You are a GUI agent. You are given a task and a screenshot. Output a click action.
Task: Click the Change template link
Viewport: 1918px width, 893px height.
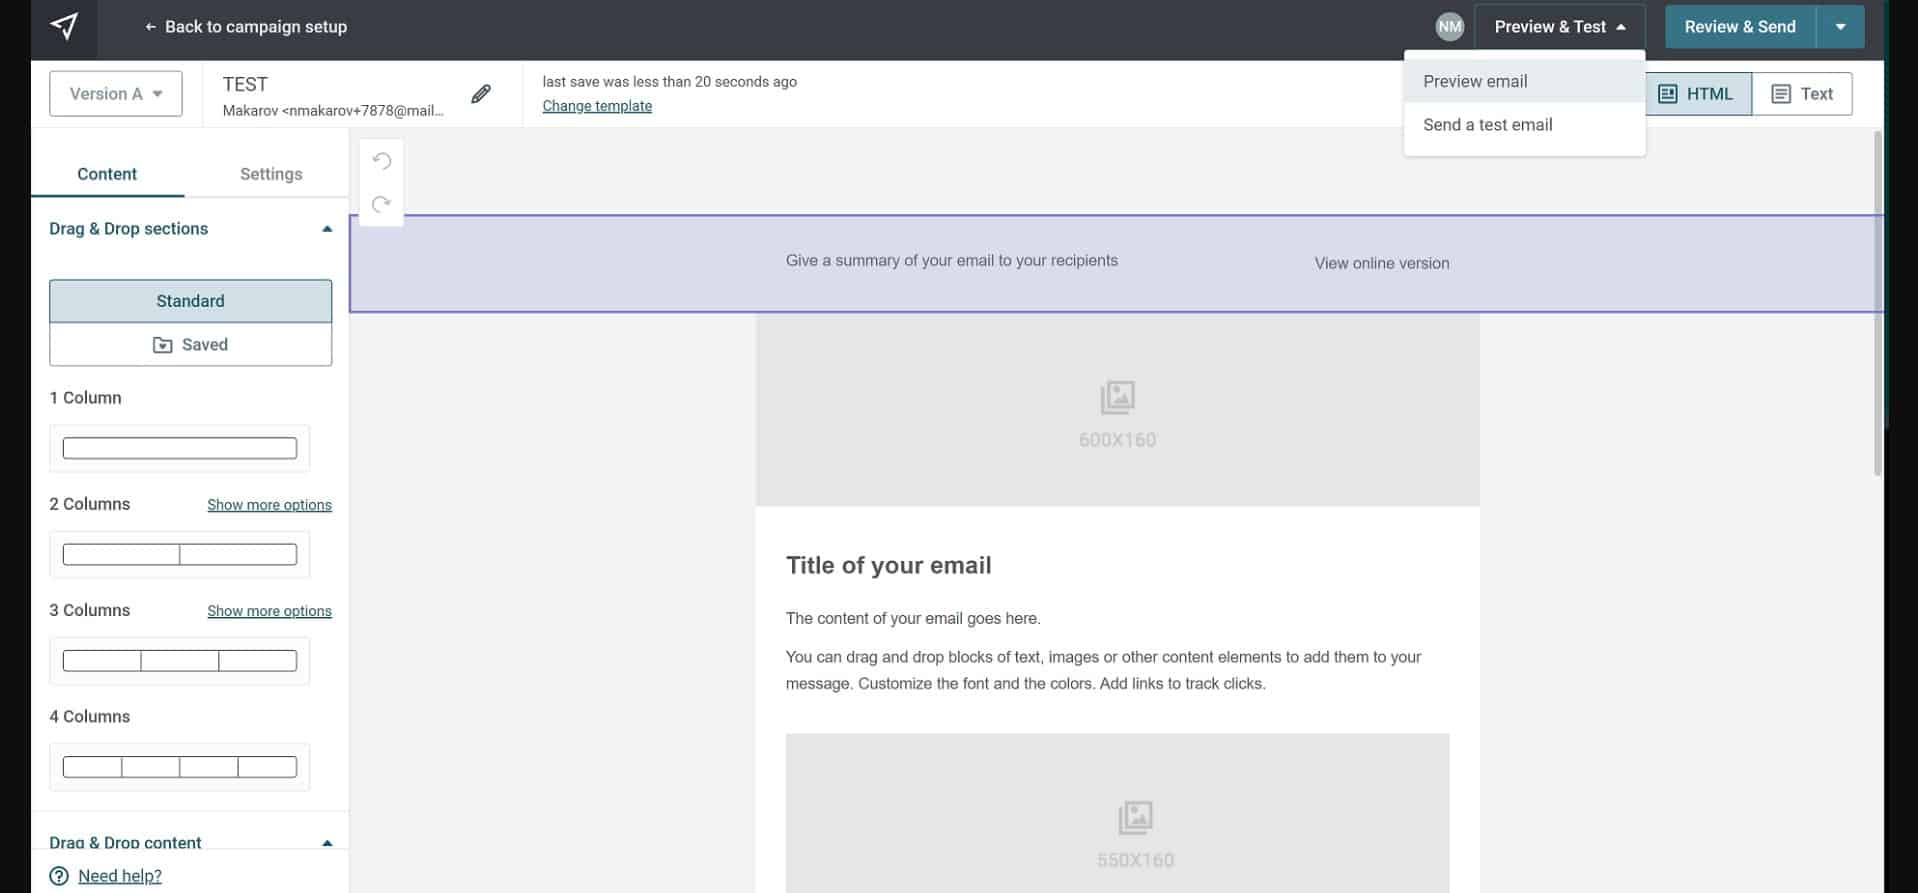[597, 106]
